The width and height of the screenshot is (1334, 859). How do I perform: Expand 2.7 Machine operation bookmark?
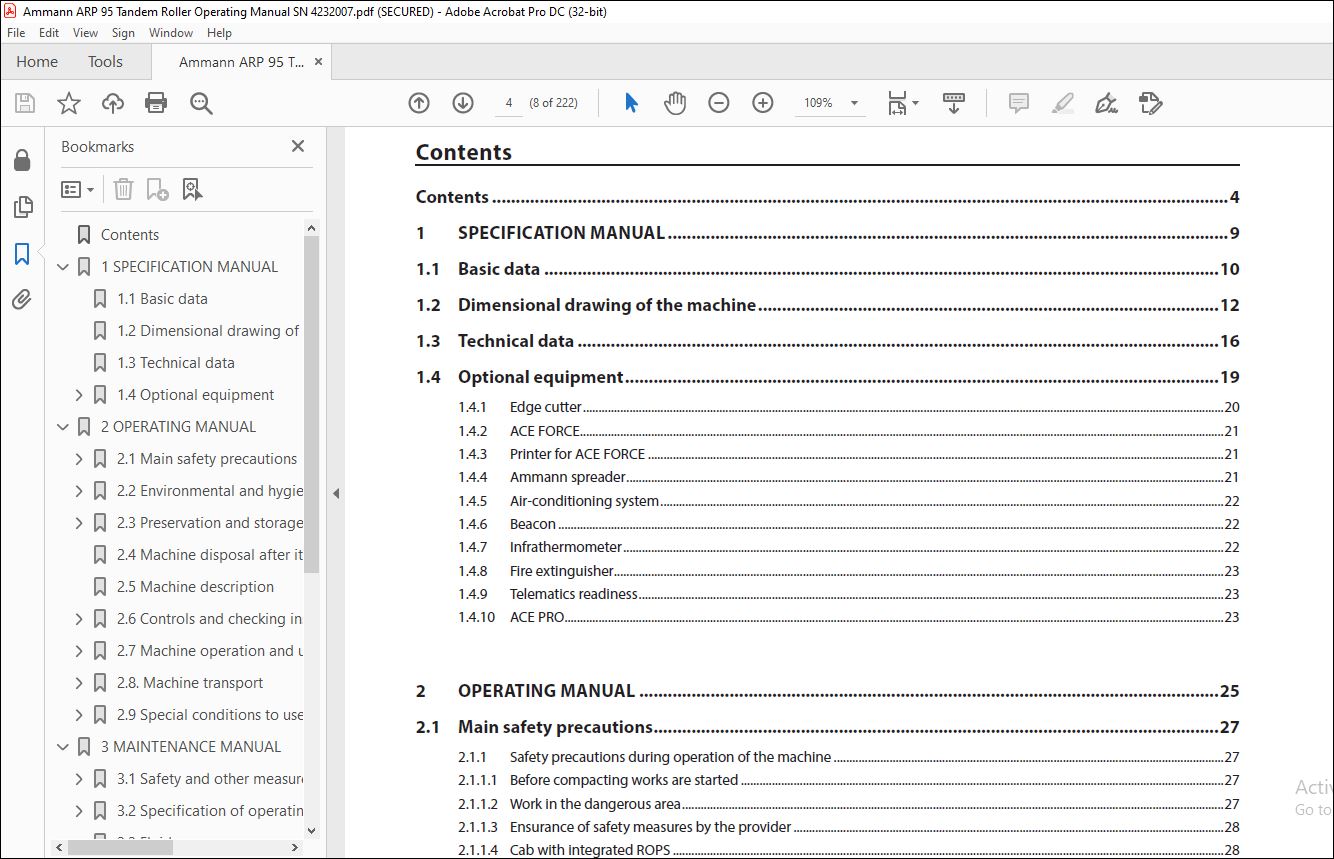(79, 651)
